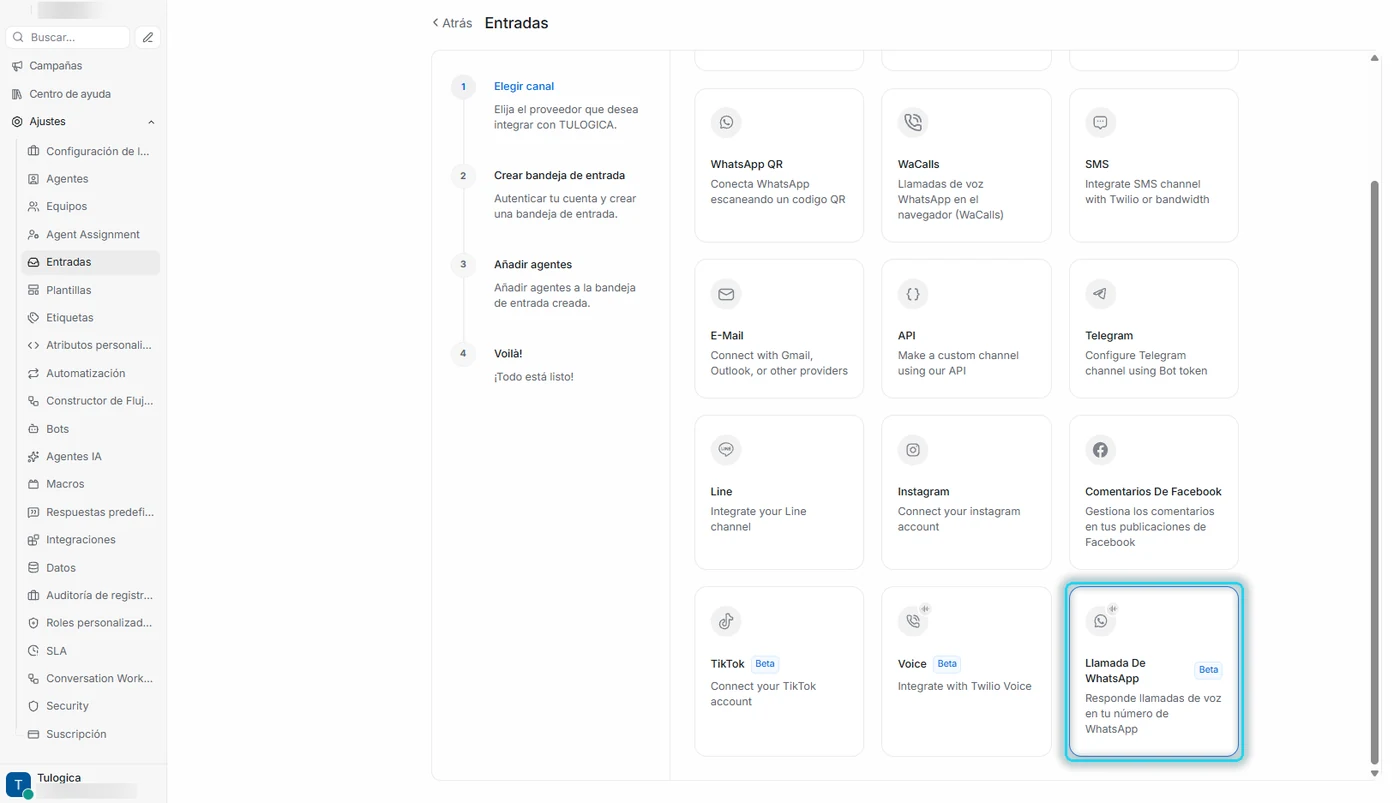Click the tag icon beside Etiquetas
Viewport: 1400px width, 803px height.
[x=34, y=317]
